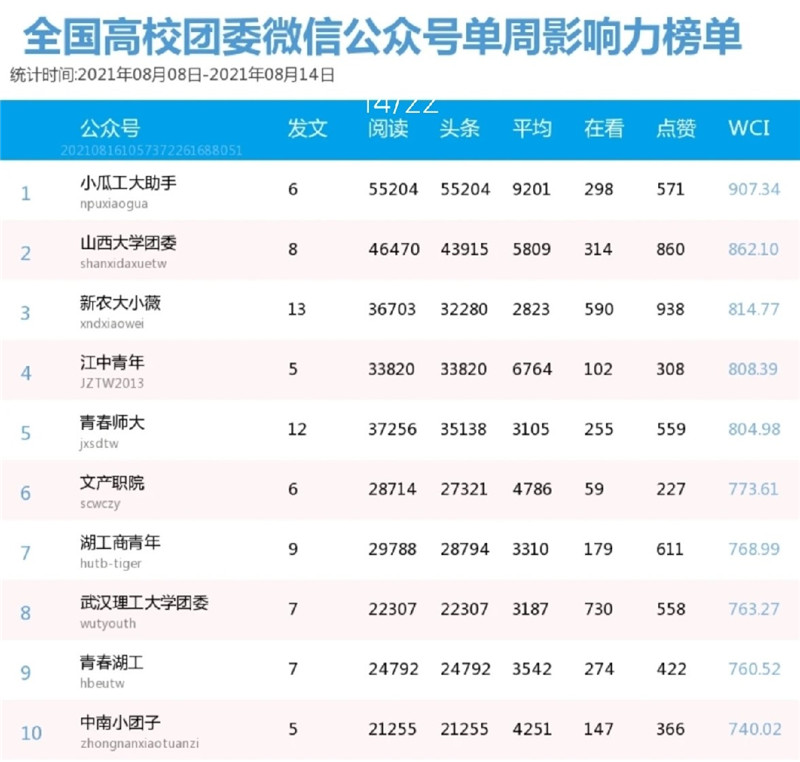Image resolution: width=800 pixels, height=762 pixels.
Task: Click rank number 10
Action: 31,733
